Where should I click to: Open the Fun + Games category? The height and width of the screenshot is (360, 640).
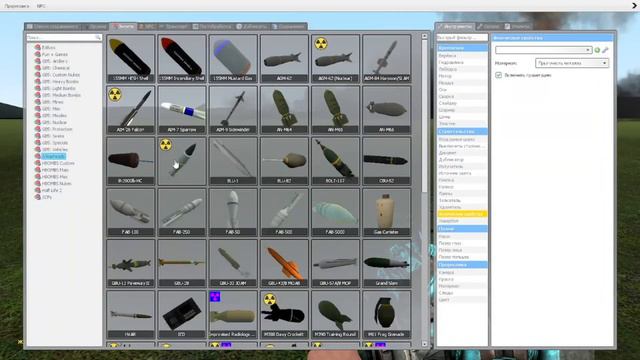[55, 54]
